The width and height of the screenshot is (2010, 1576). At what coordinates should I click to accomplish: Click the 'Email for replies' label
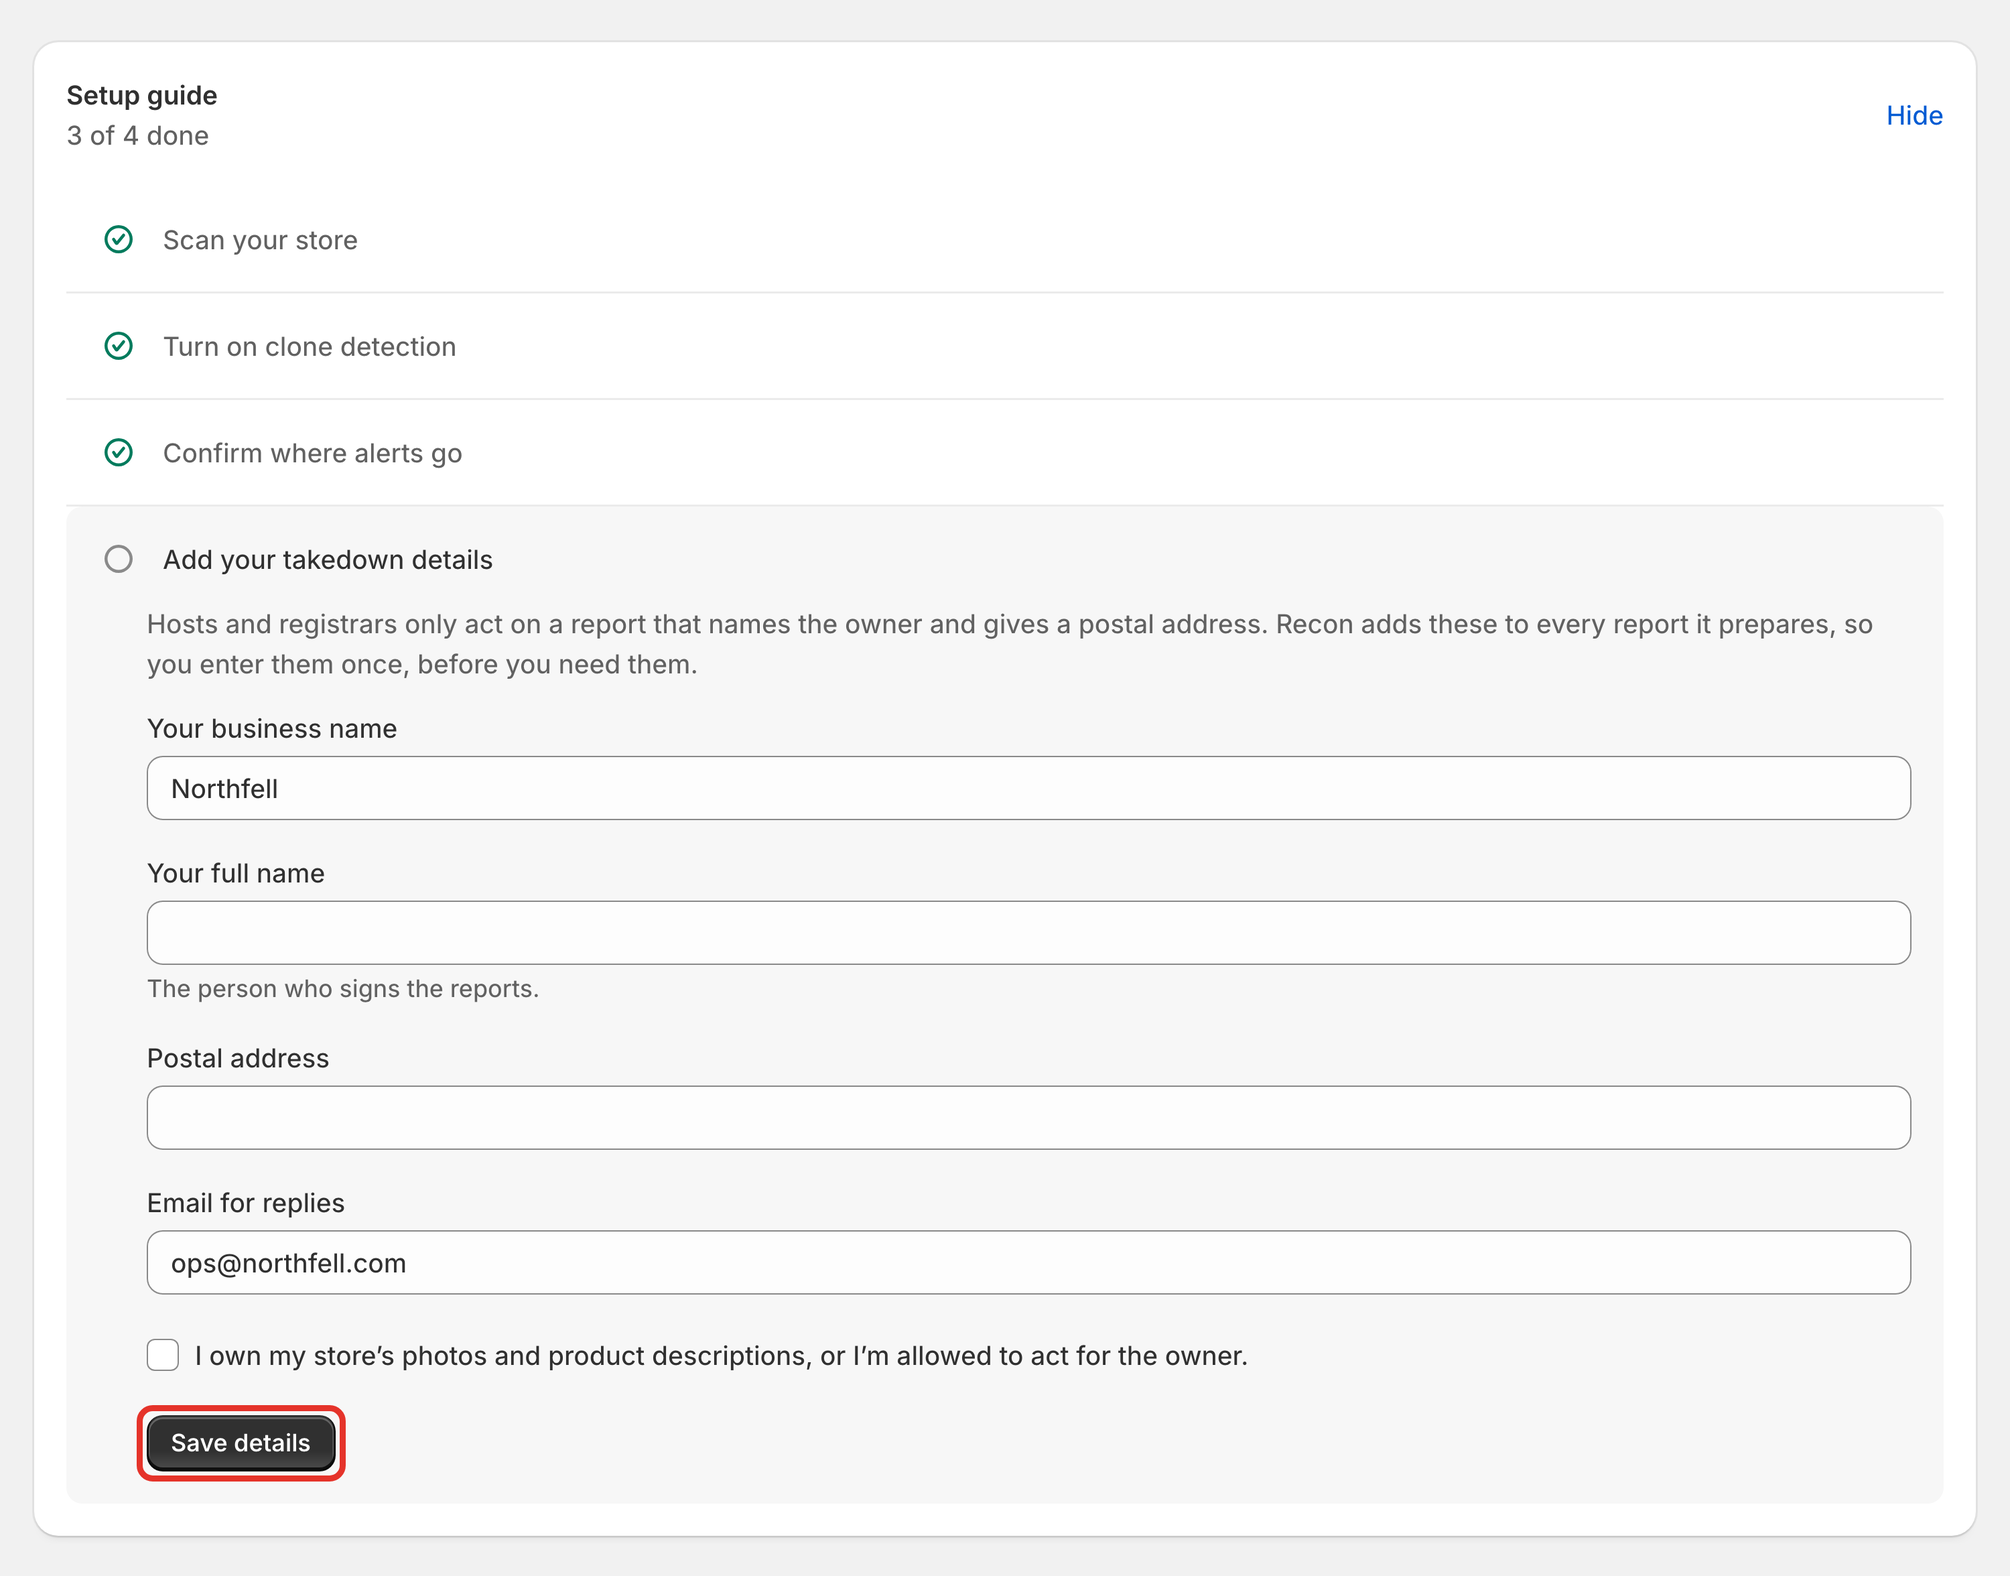(x=246, y=1203)
